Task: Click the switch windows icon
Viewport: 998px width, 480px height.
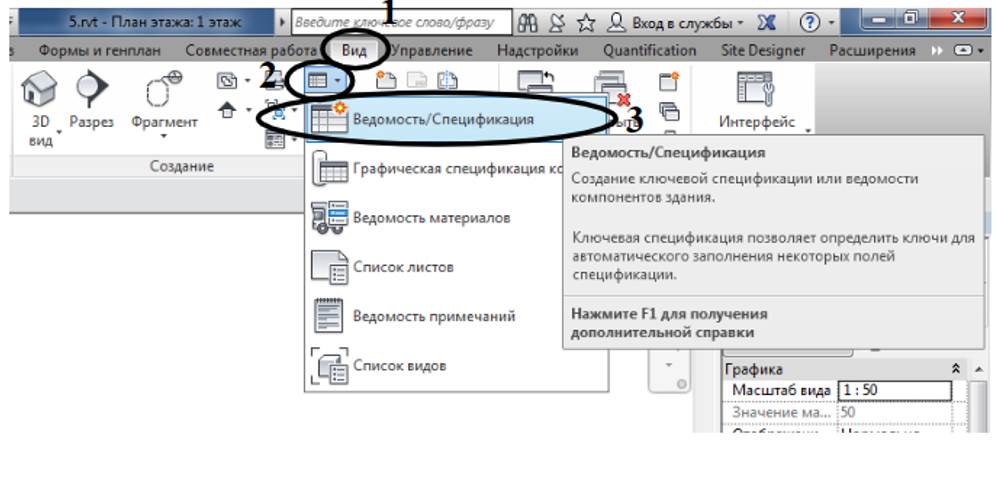Action: [536, 83]
